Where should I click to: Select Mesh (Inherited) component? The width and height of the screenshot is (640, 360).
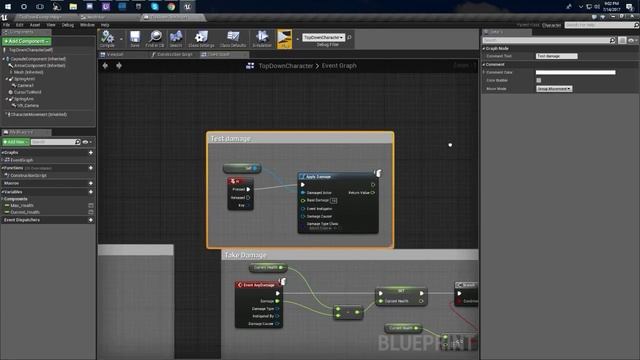coord(28,72)
